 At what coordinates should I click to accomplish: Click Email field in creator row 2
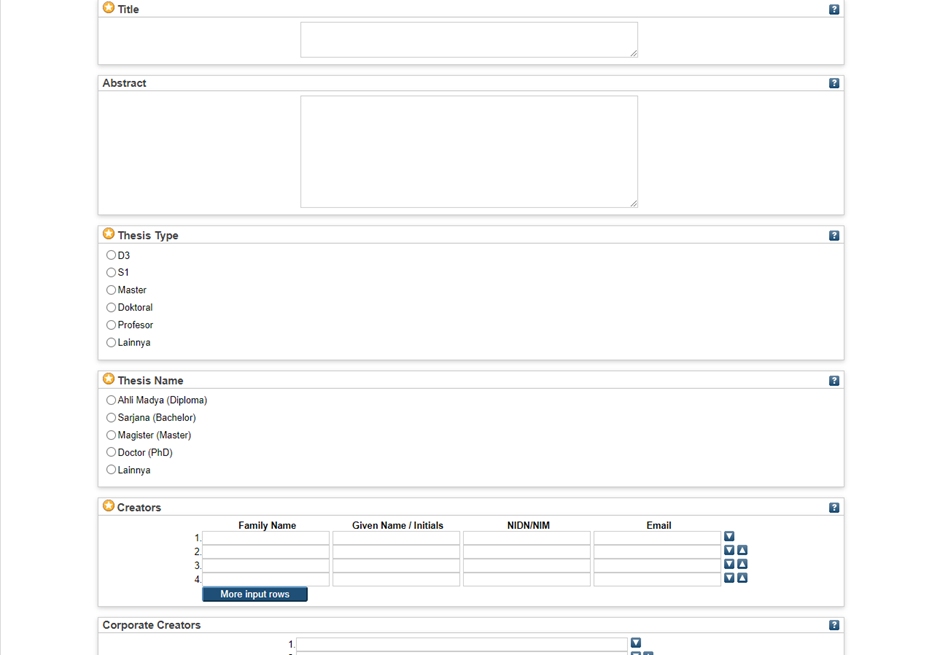[x=657, y=552]
